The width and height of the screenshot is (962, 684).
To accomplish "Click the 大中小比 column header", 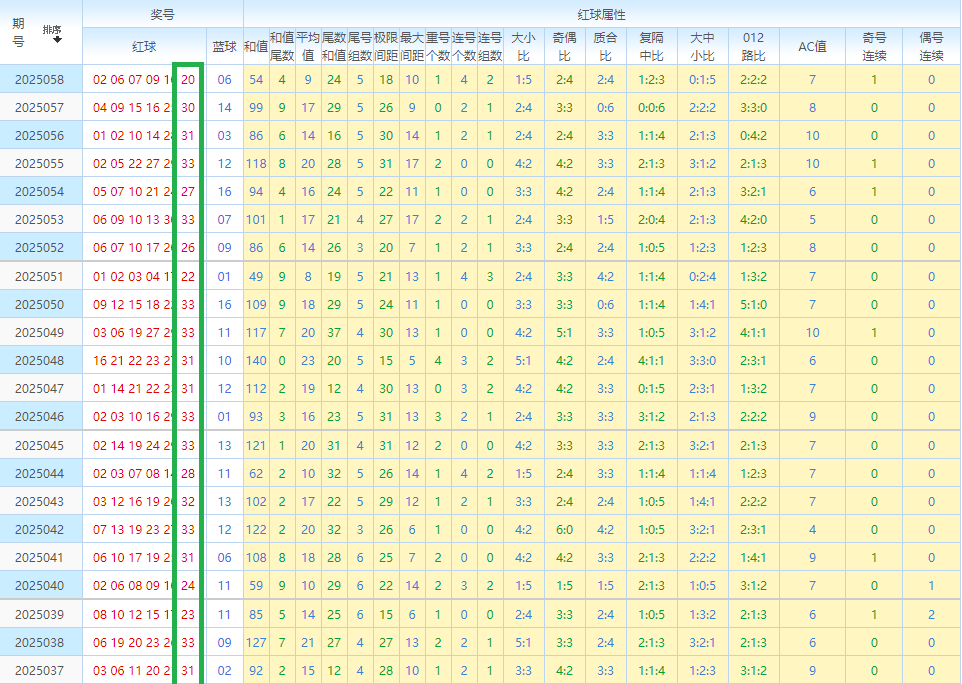I will [x=702, y=46].
